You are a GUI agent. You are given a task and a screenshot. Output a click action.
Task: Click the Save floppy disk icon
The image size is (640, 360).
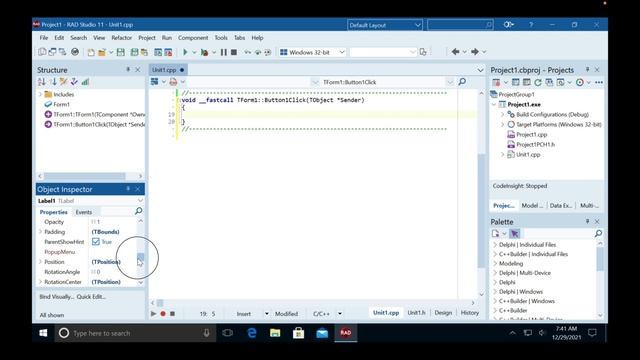pyautogui.click(x=120, y=52)
